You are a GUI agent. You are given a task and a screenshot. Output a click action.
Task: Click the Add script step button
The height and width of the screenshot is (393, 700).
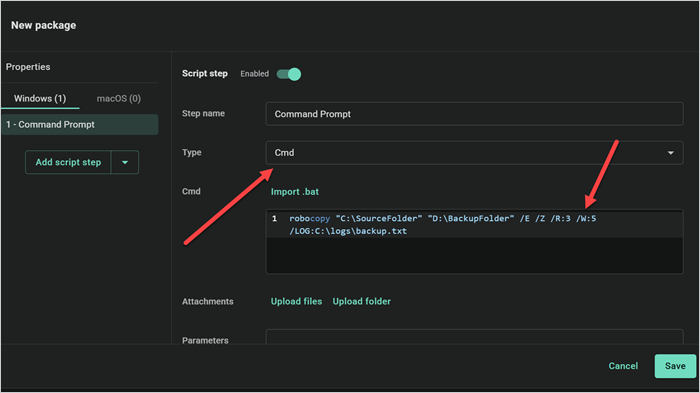(x=68, y=162)
